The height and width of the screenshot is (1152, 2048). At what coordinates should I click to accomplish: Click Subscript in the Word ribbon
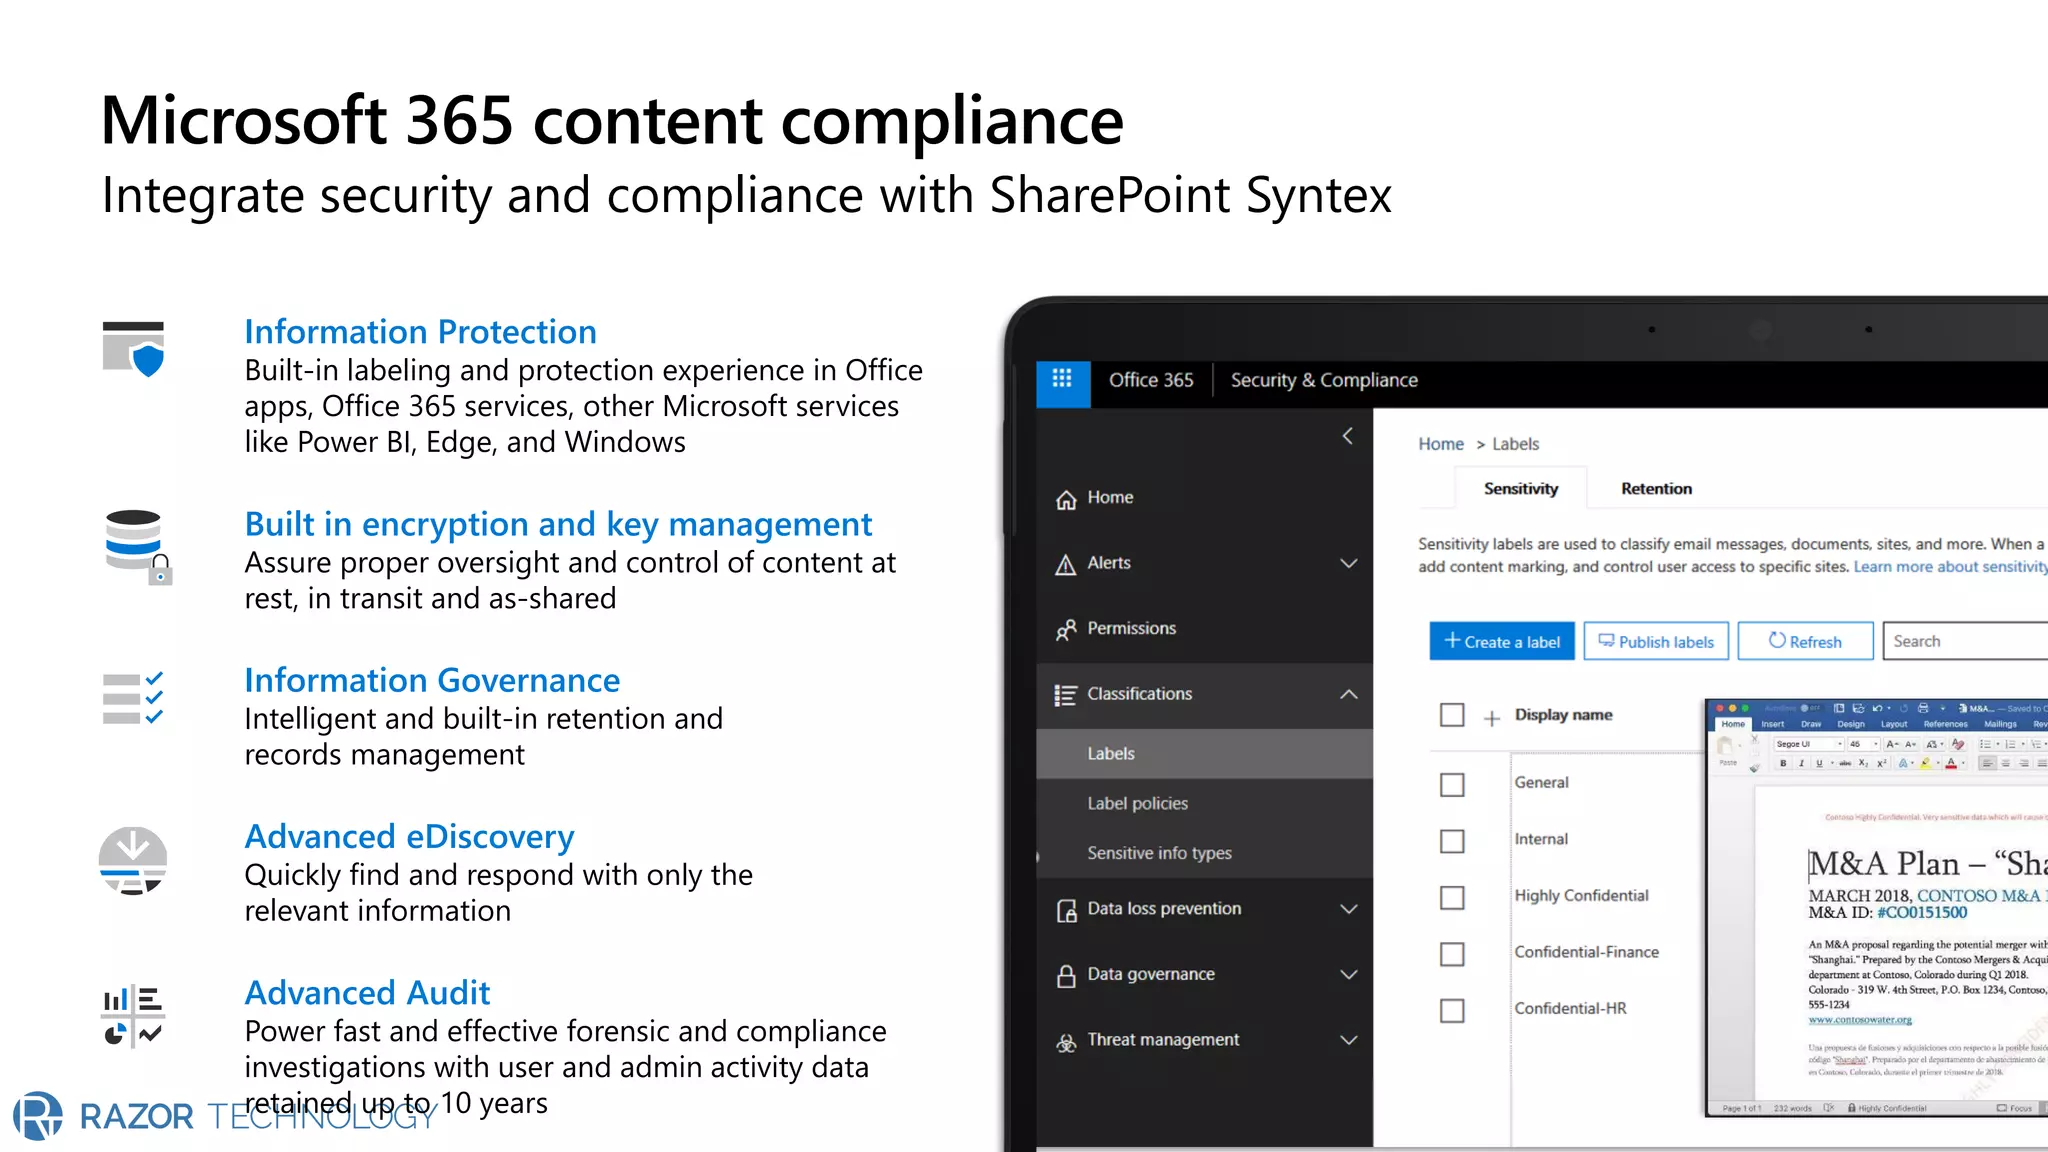coord(1863,763)
